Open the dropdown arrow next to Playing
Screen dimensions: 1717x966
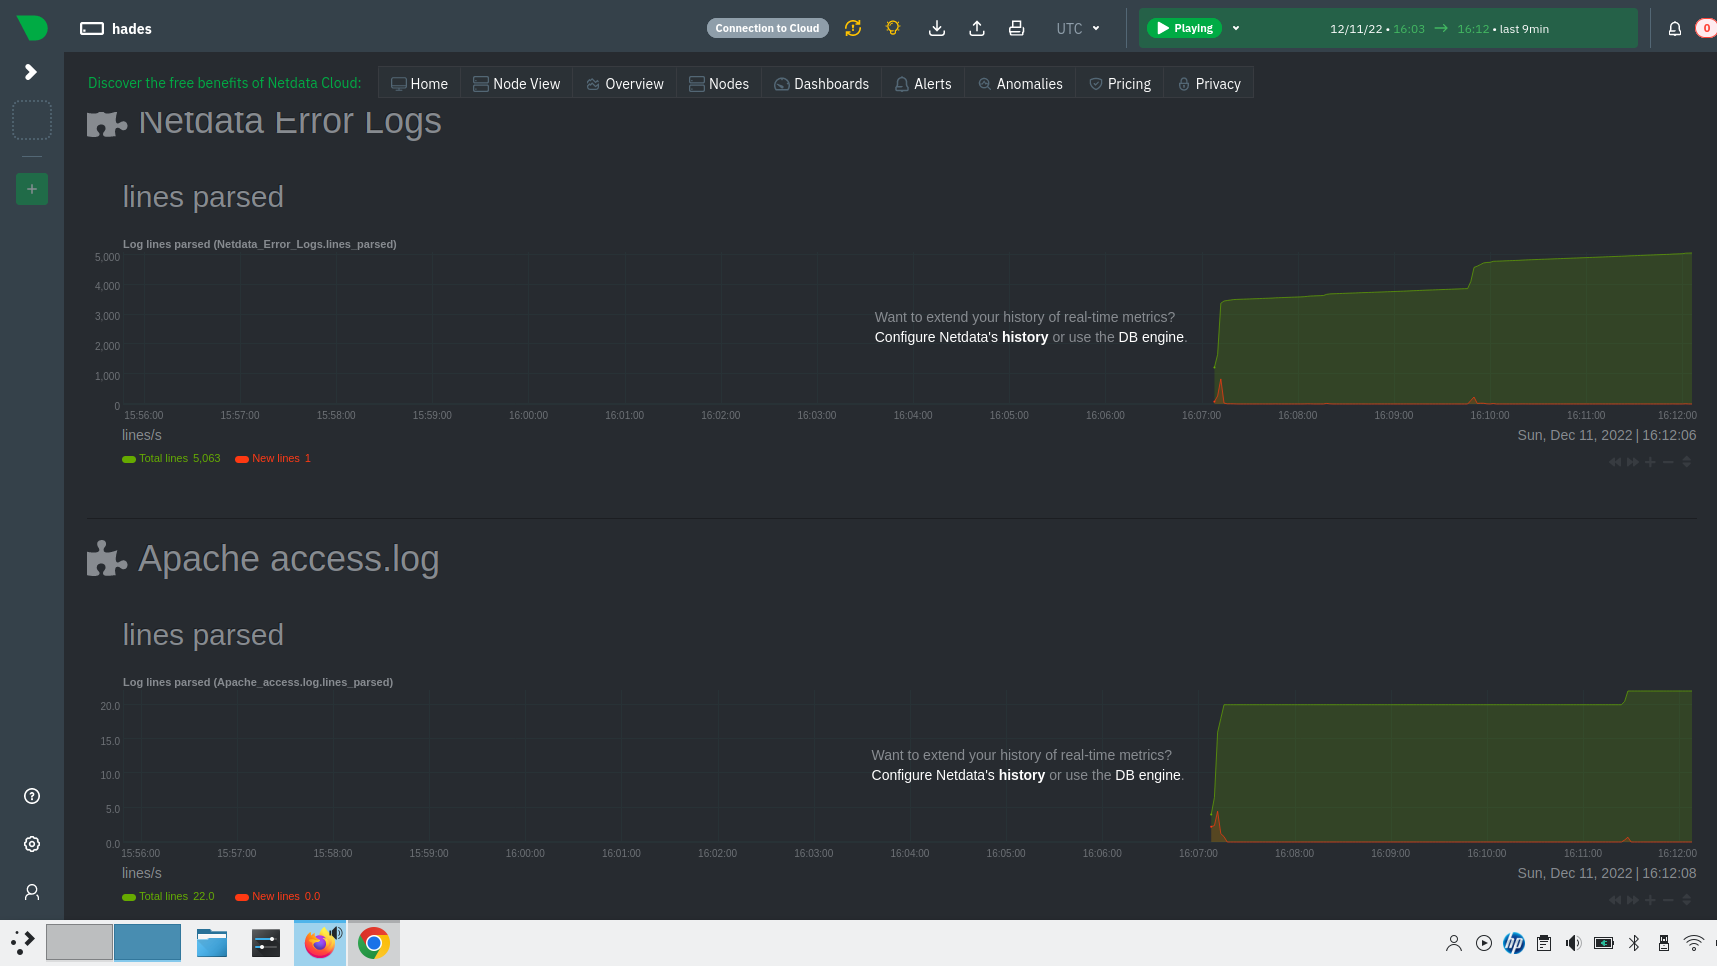point(1236,28)
